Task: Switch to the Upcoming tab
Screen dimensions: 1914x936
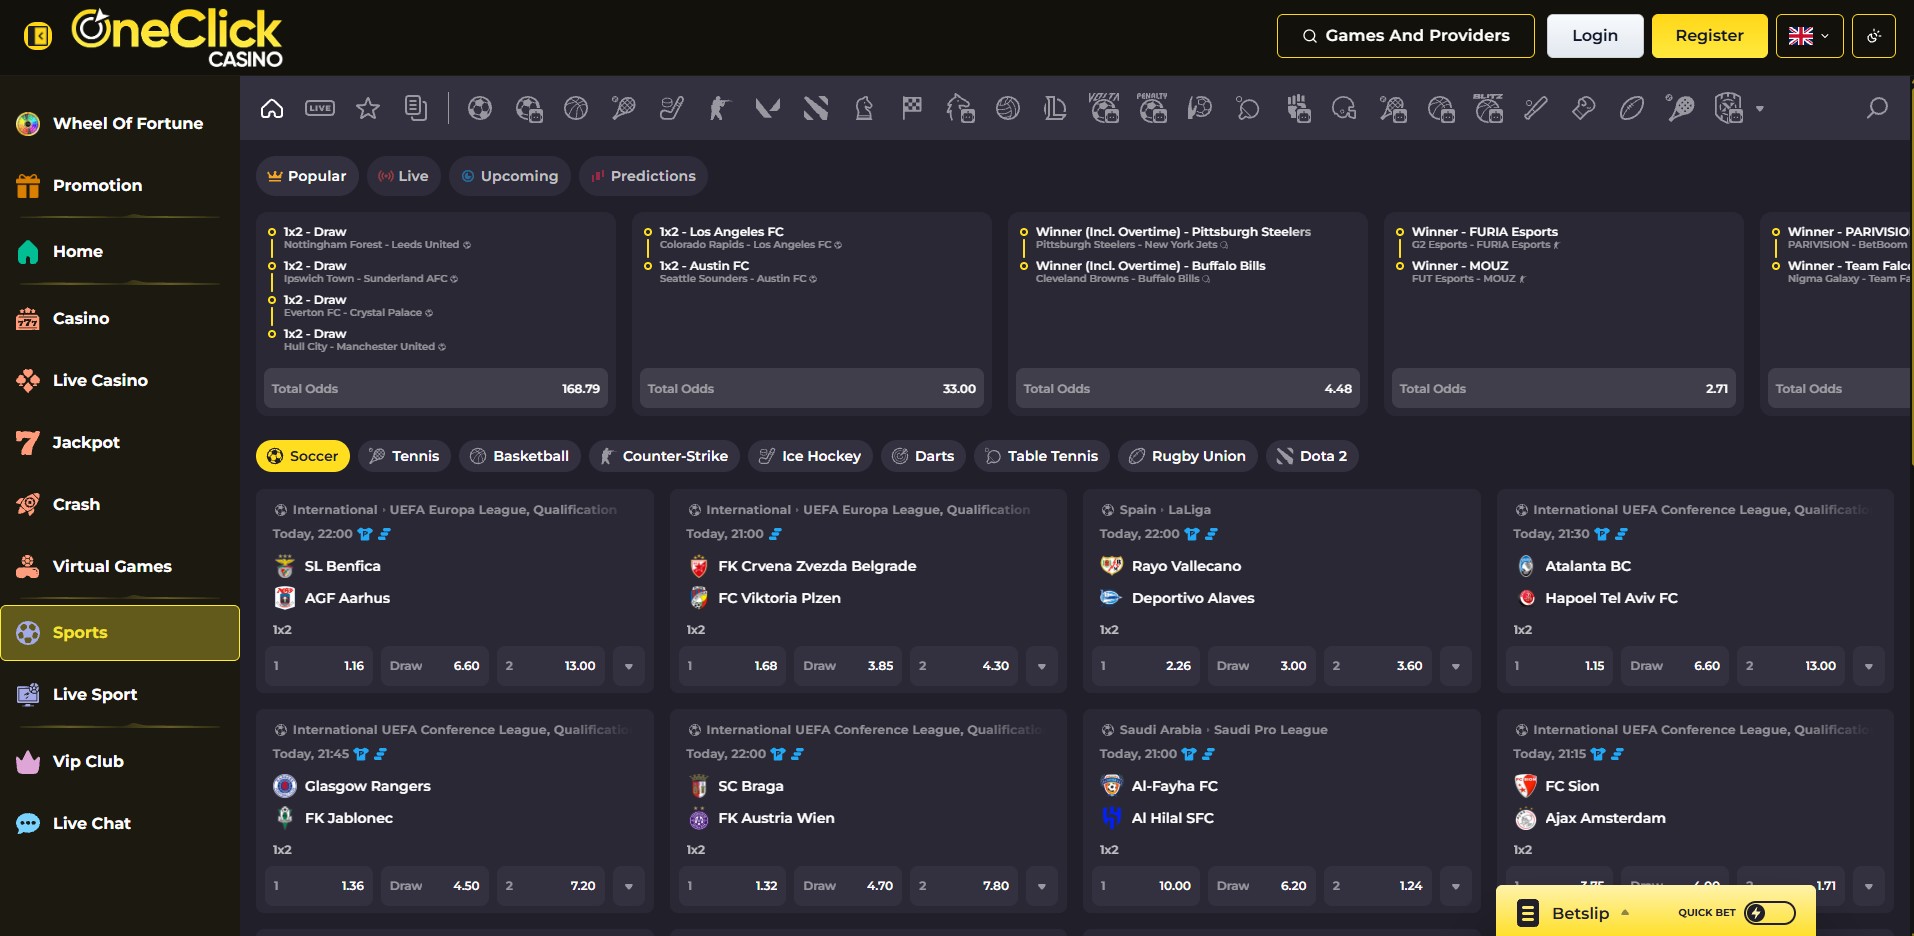Action: click(510, 176)
